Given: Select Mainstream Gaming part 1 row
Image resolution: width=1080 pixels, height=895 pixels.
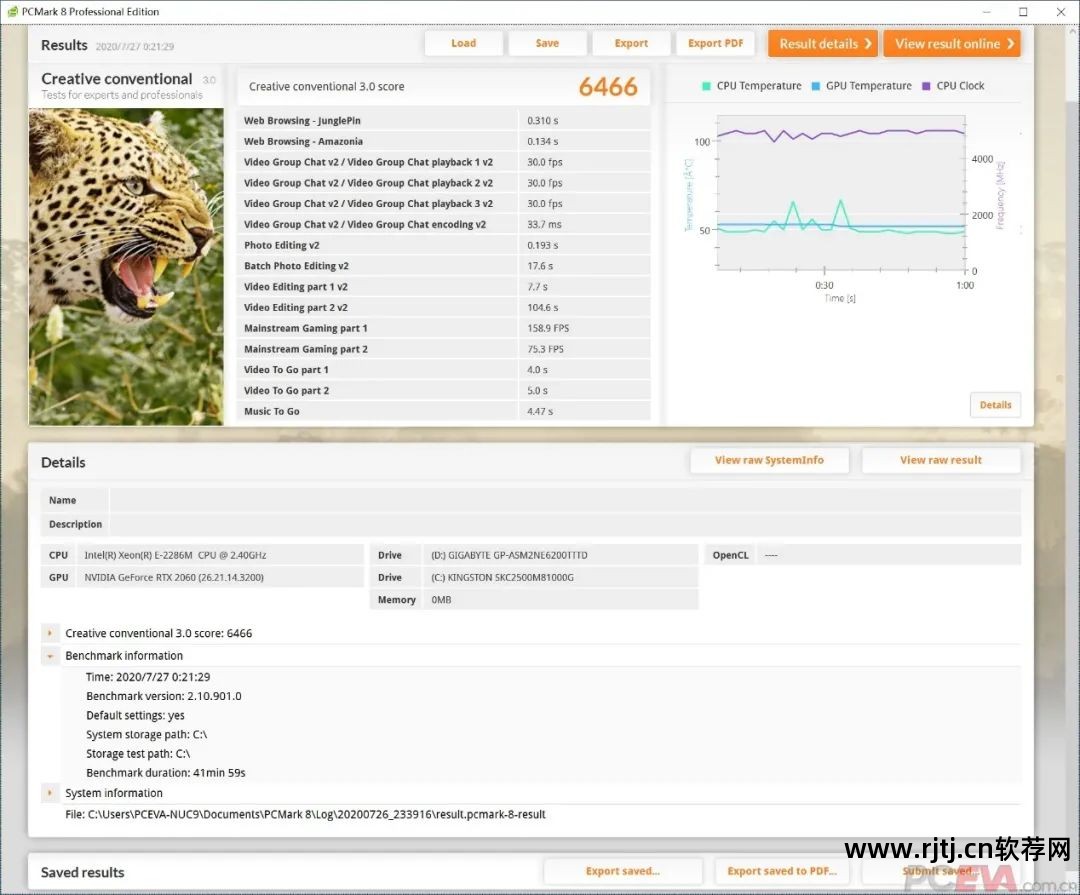Looking at the screenshot, I should [444, 328].
